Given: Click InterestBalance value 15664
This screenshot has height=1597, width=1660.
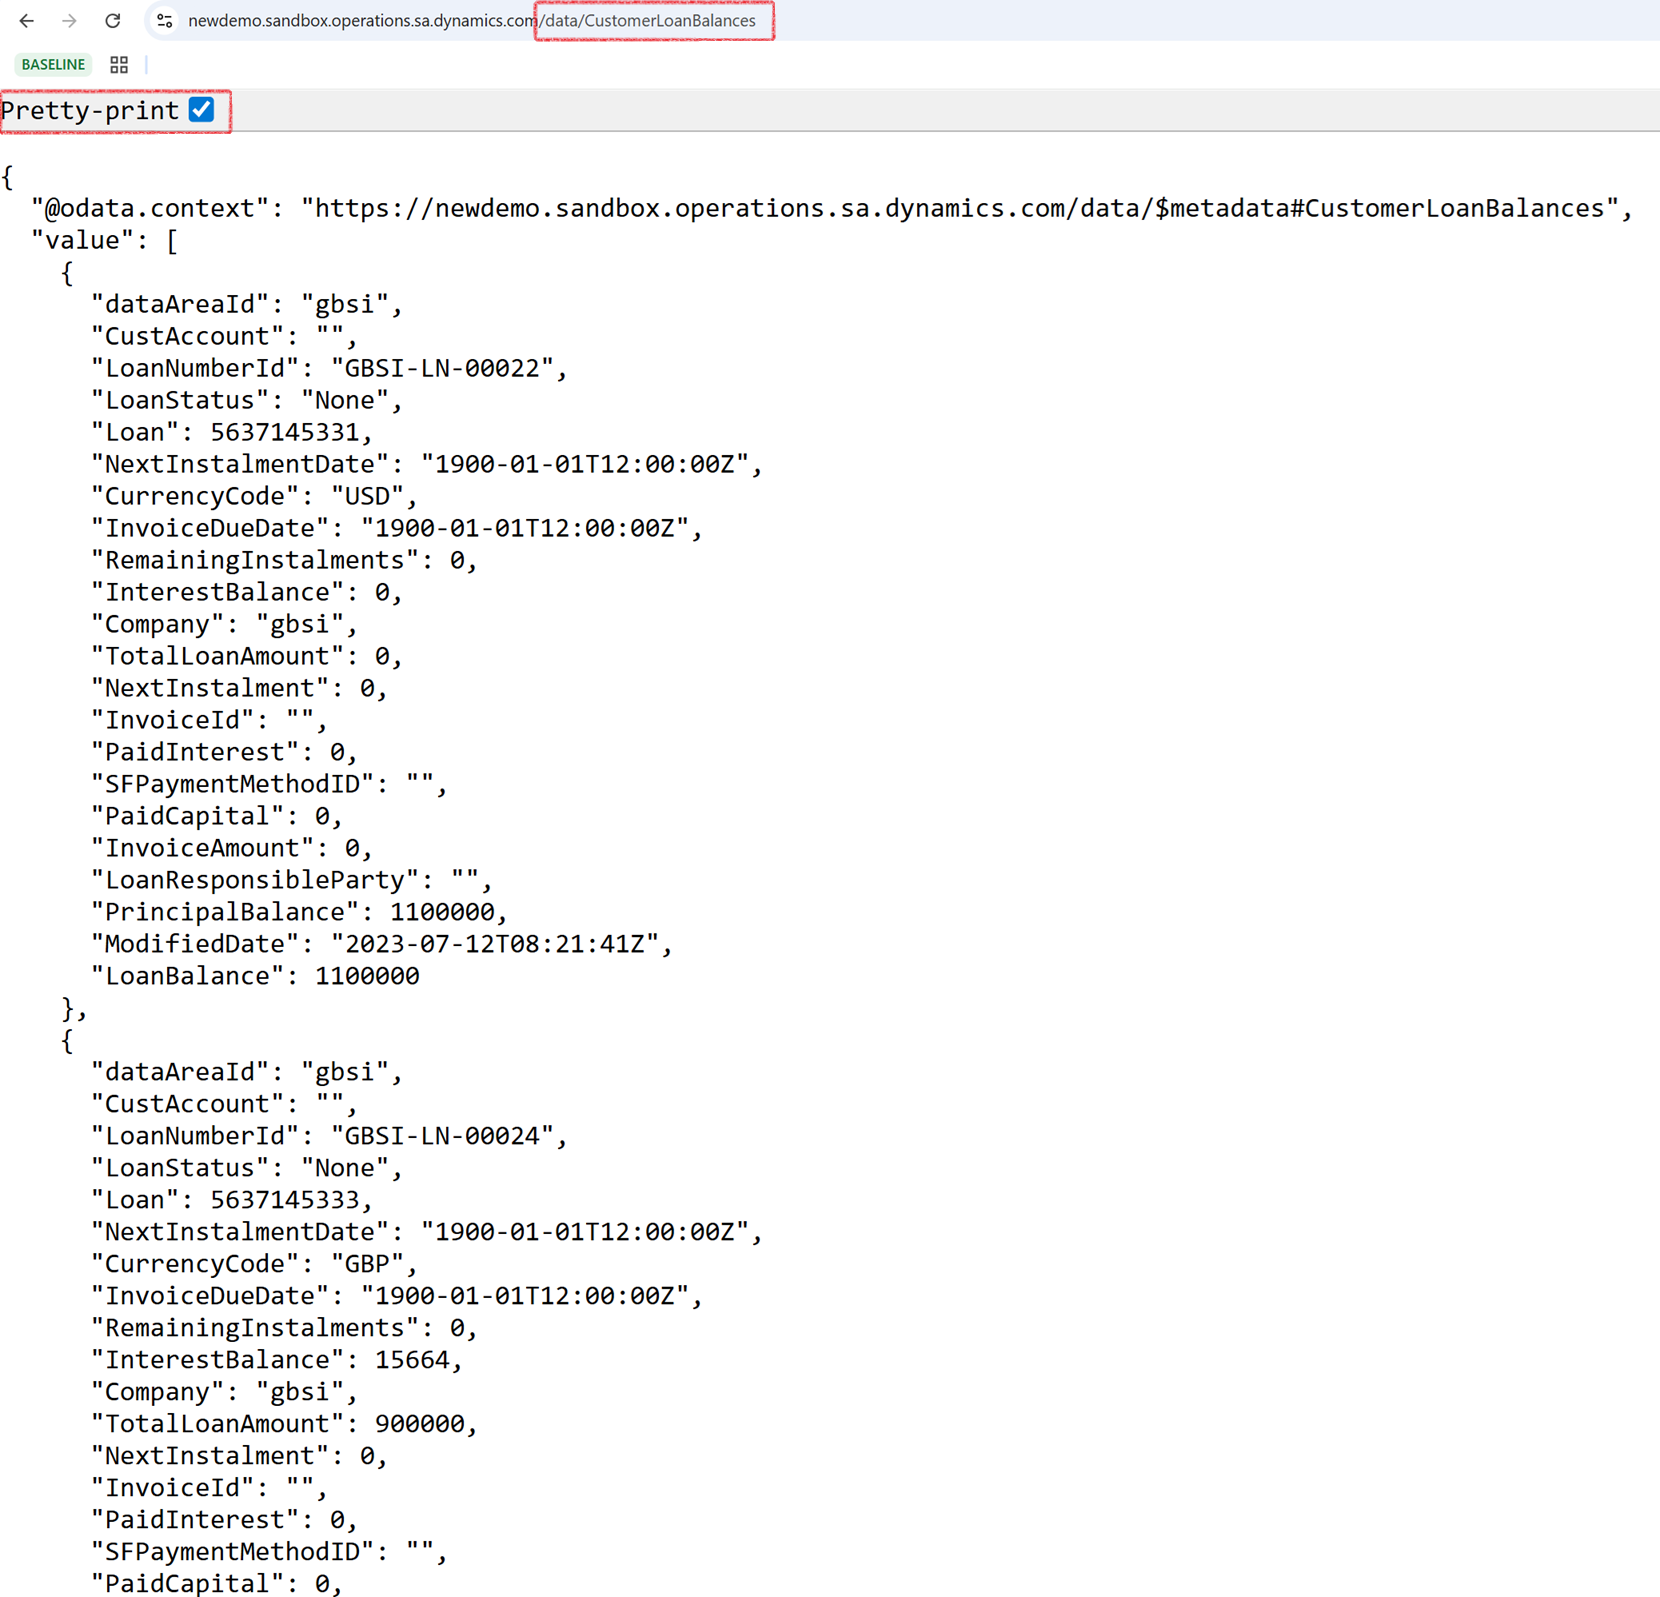Looking at the screenshot, I should [x=412, y=1360].
